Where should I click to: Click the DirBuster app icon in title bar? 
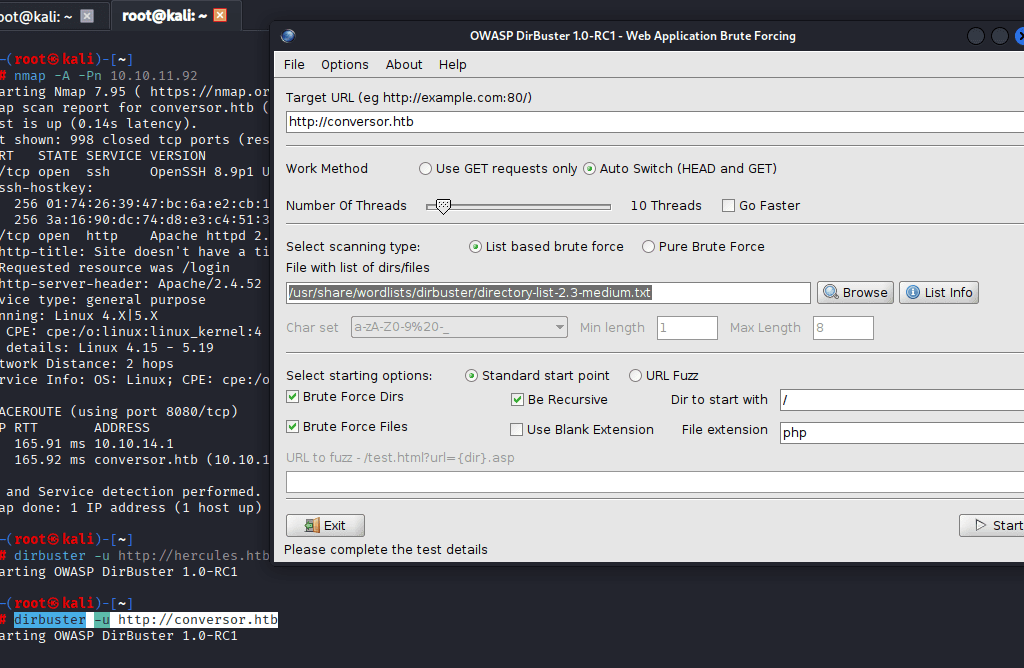tap(288, 36)
